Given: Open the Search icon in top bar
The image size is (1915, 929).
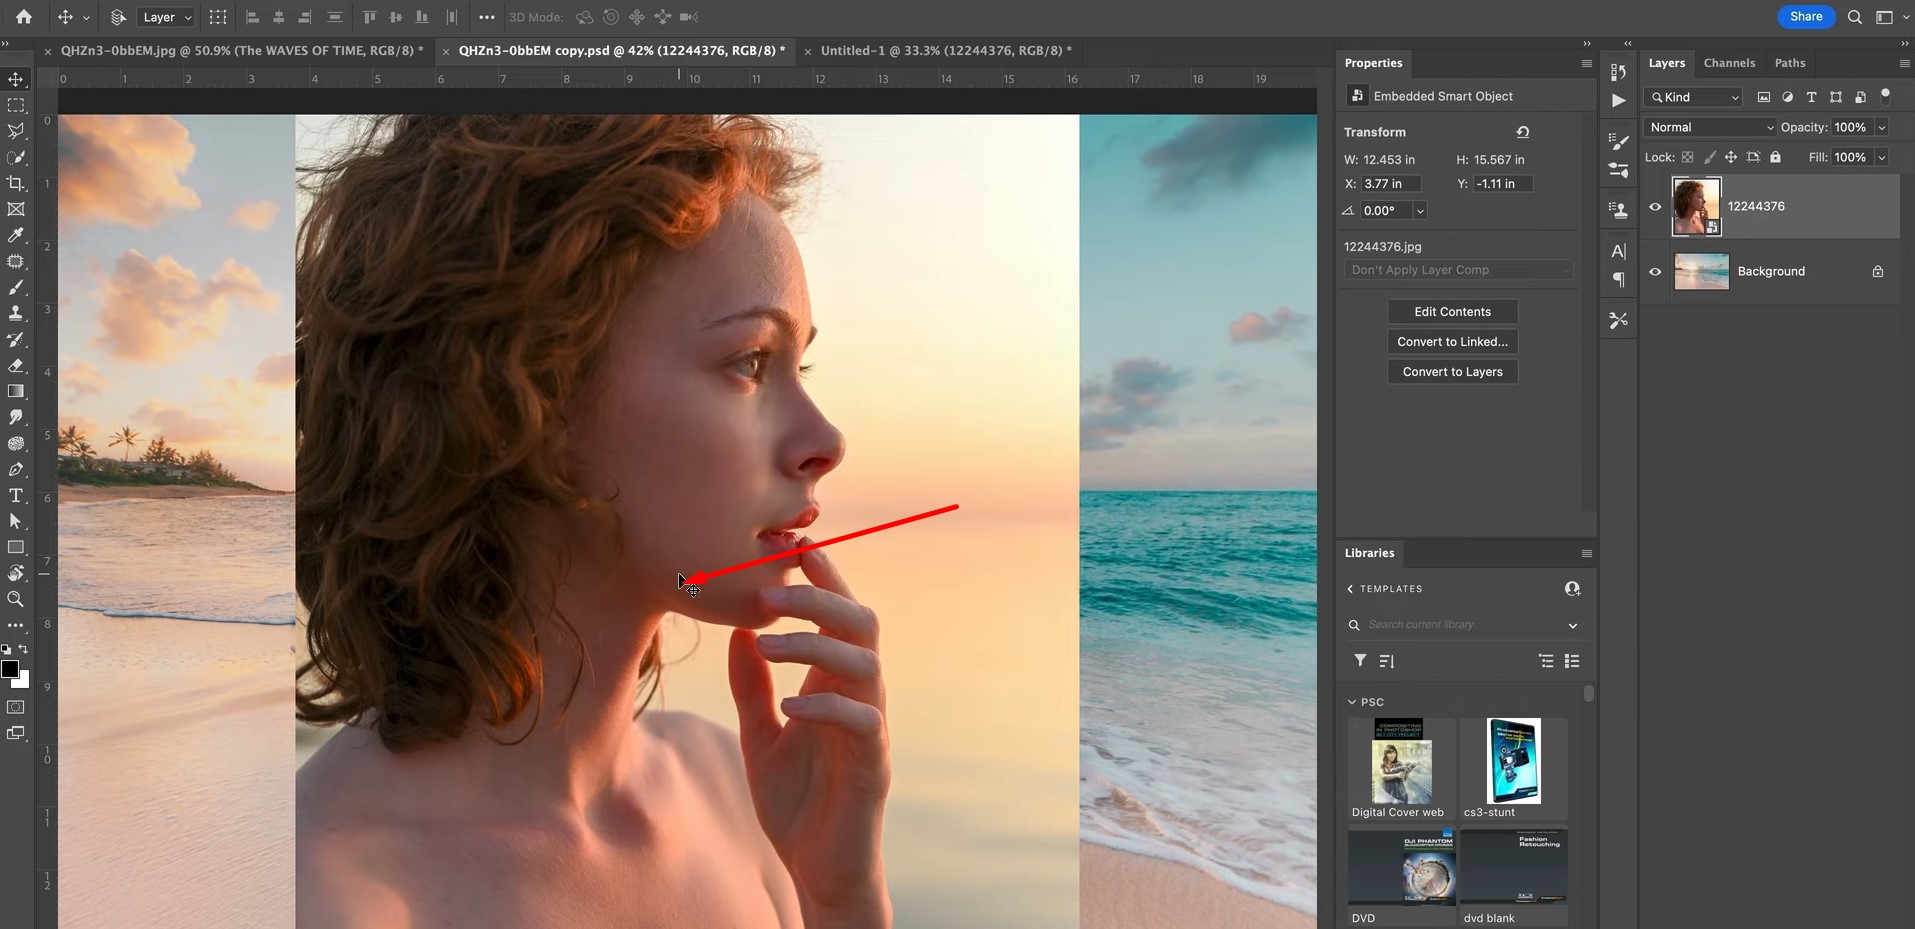Looking at the screenshot, I should click(x=1855, y=17).
